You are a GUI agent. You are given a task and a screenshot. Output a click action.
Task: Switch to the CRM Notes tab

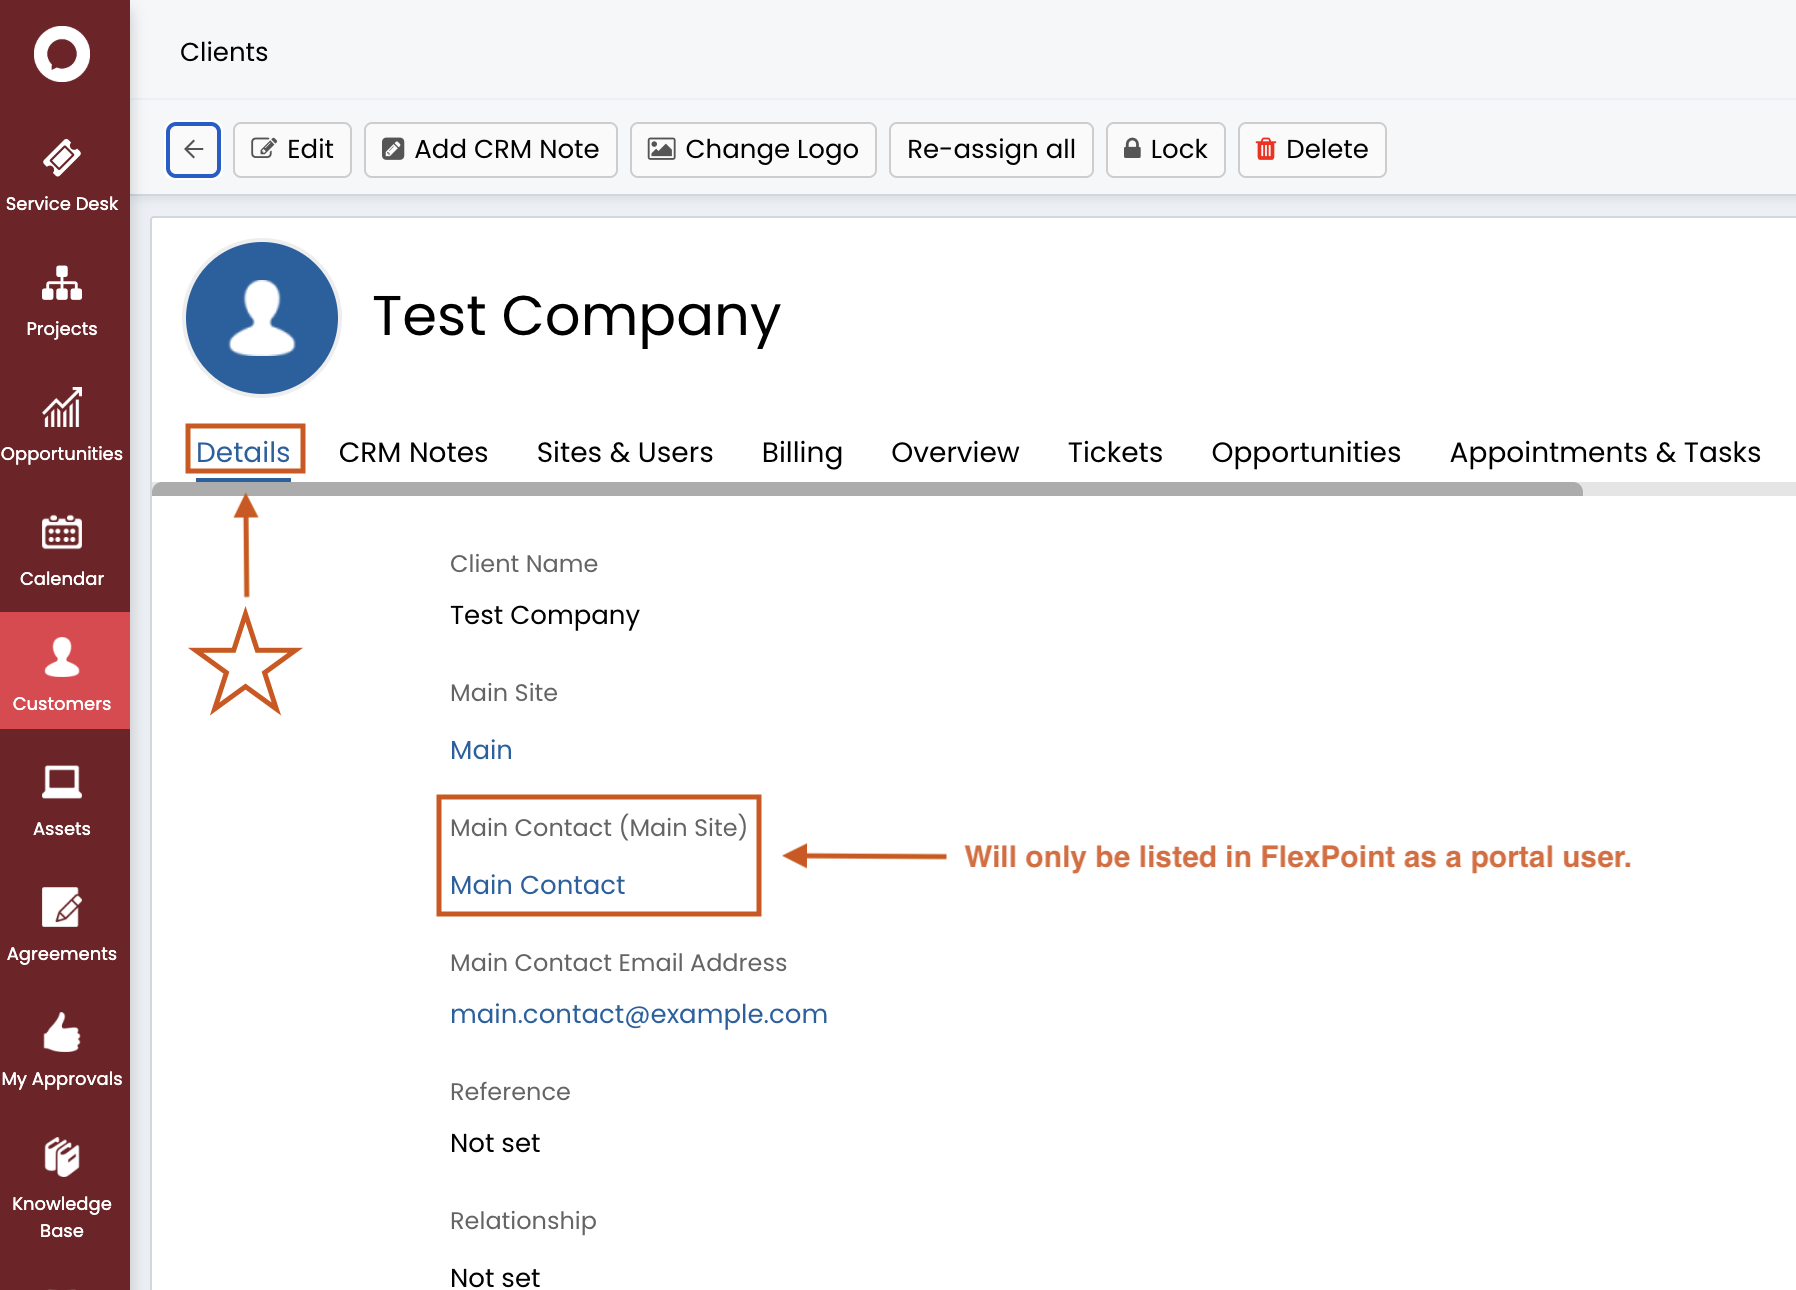(x=413, y=452)
